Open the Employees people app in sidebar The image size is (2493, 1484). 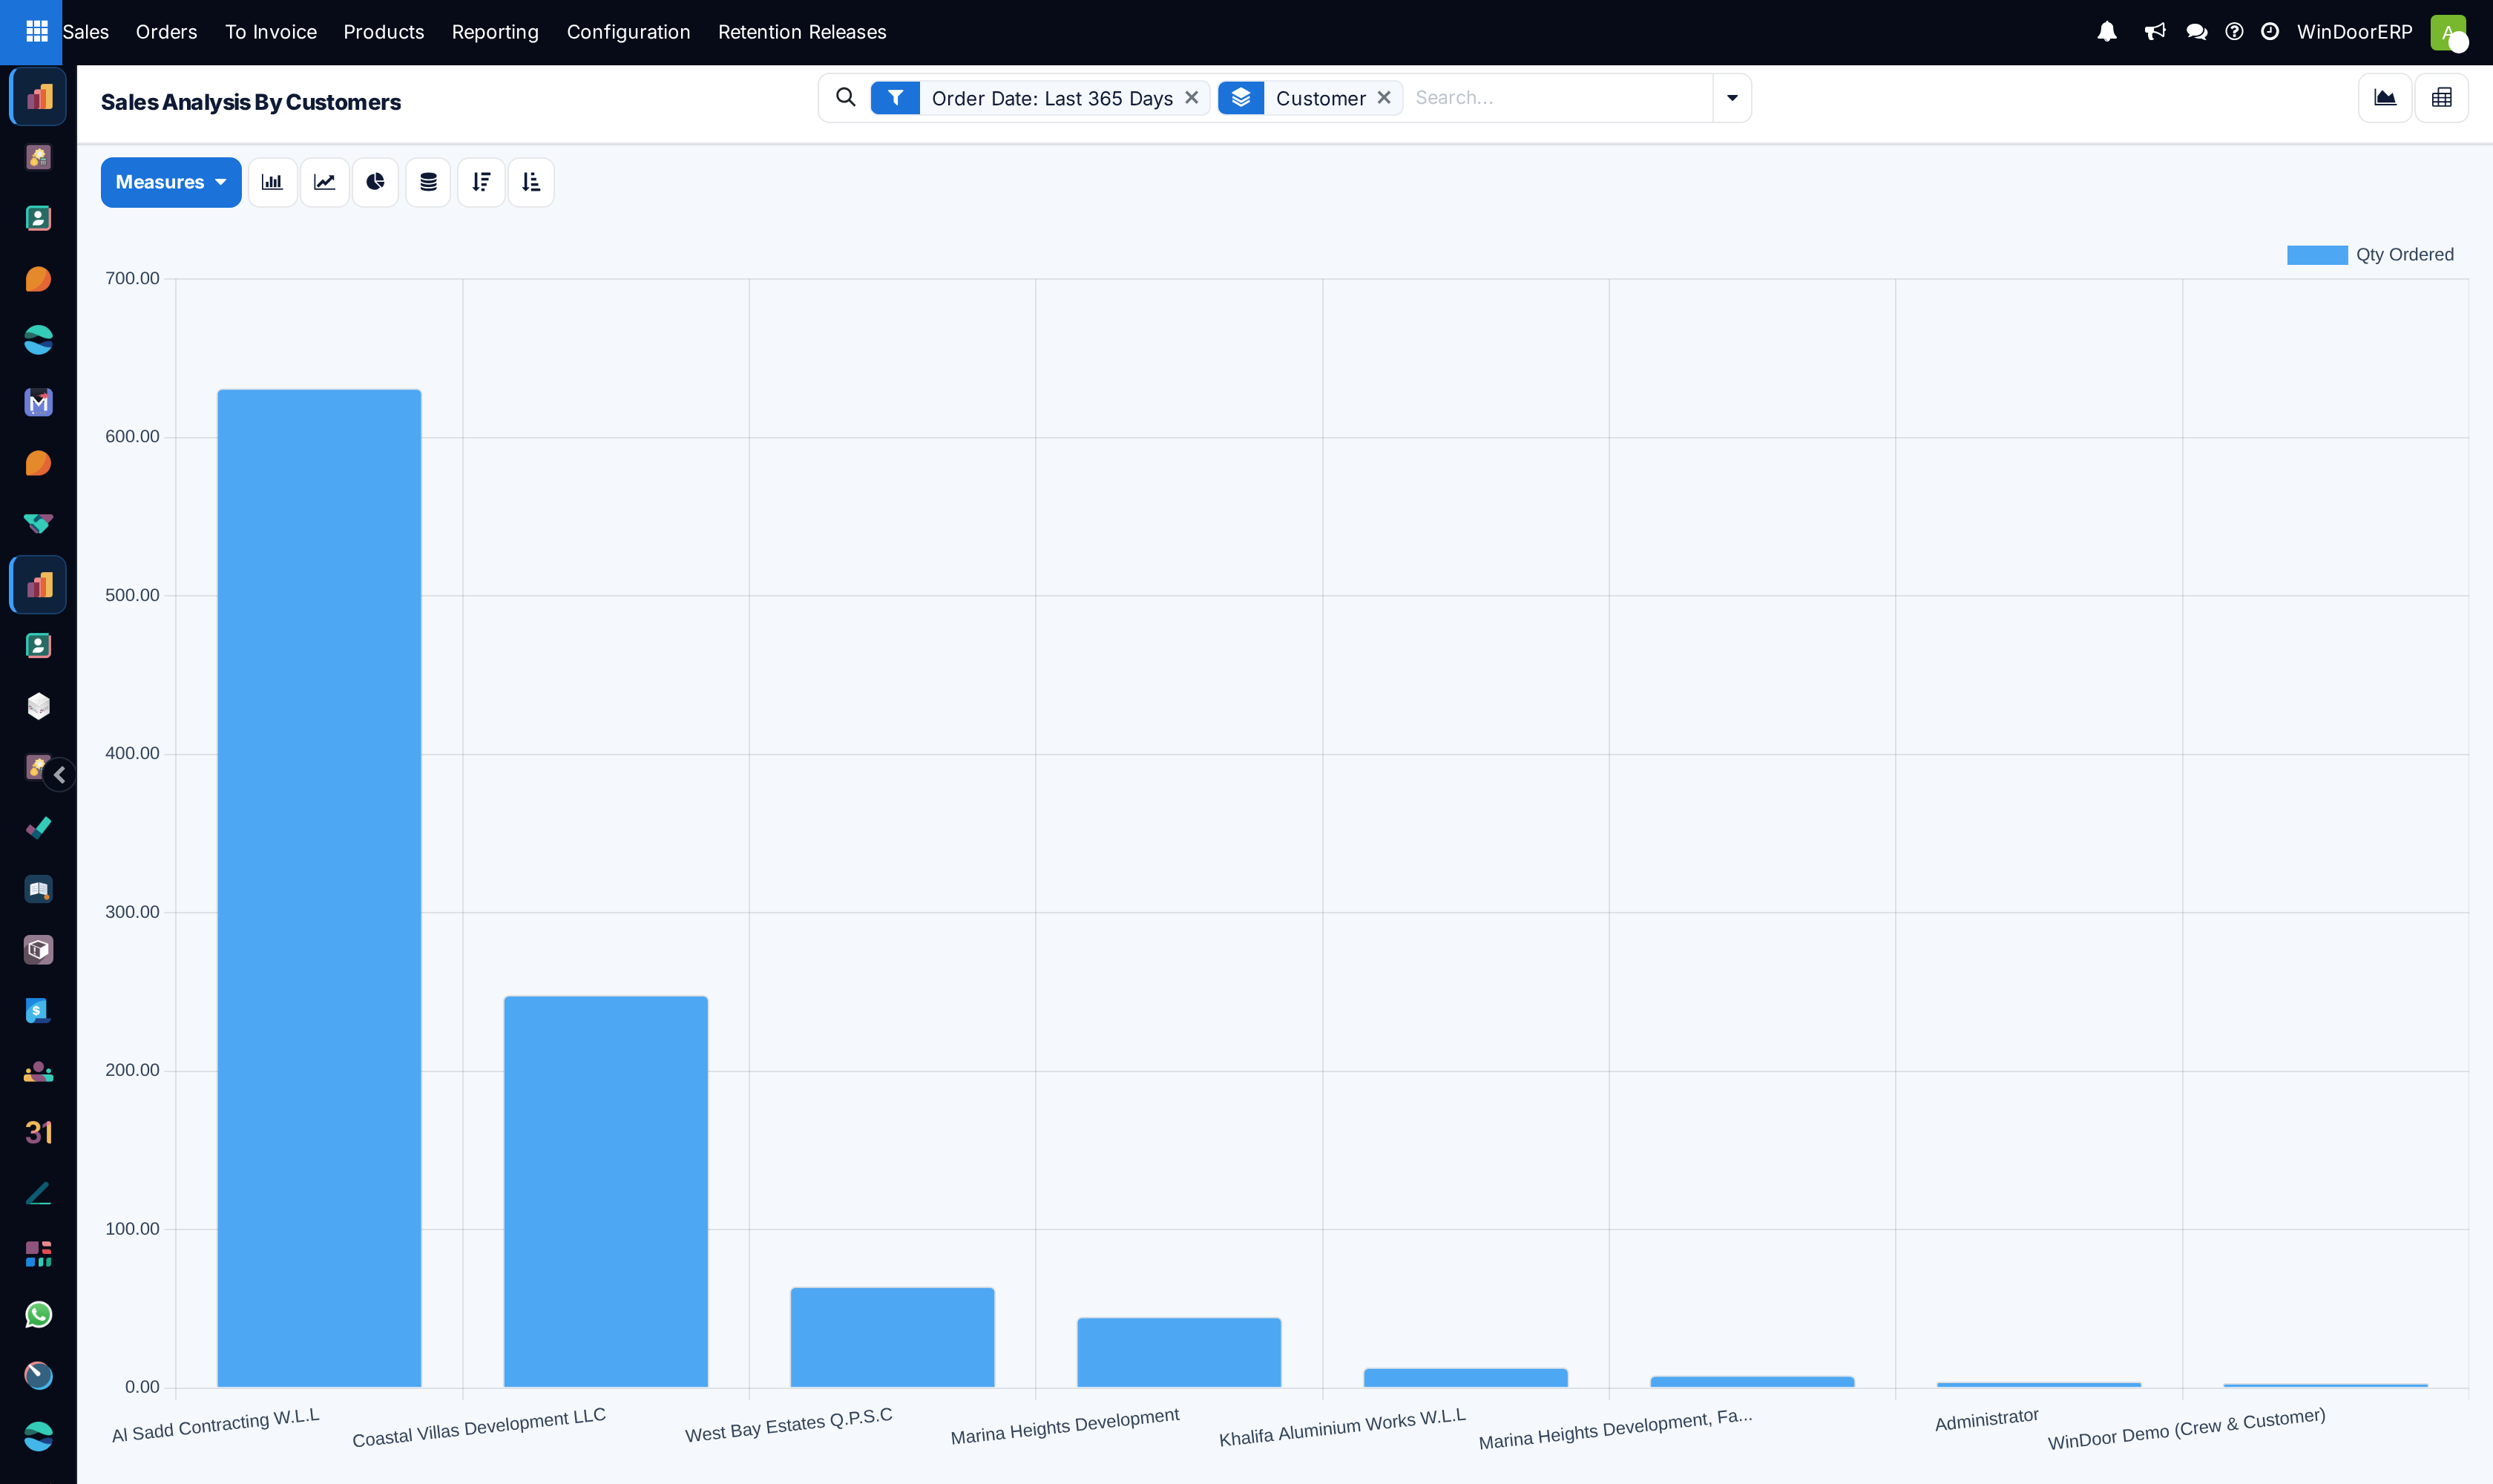point(38,1072)
